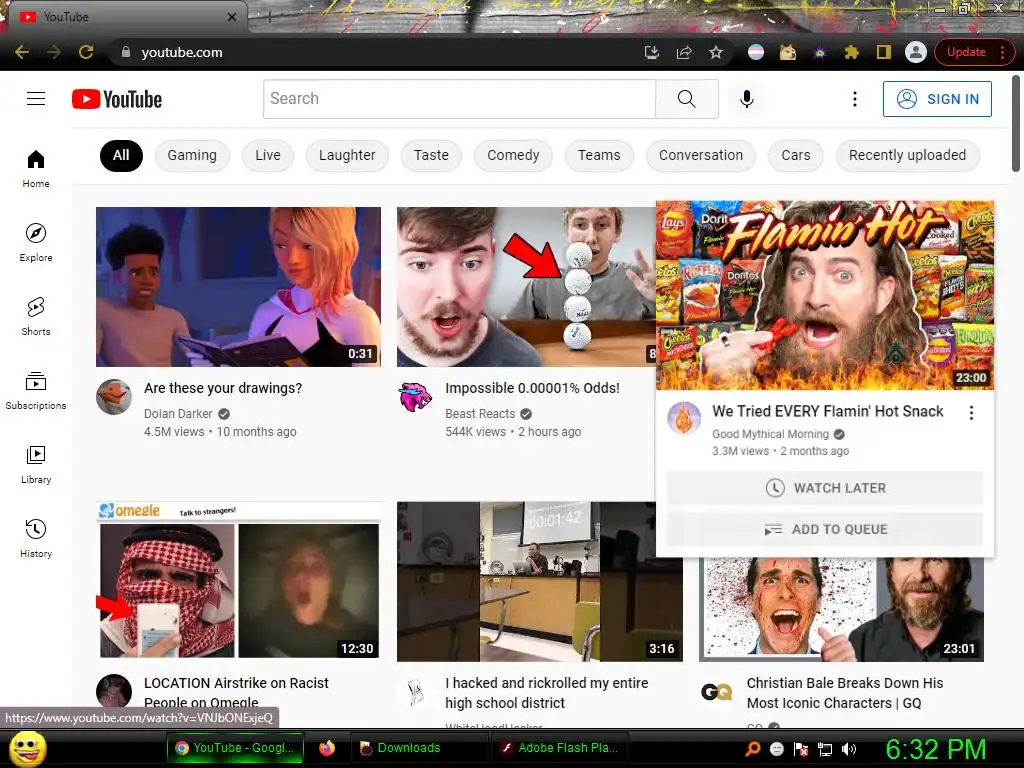Open more options for Flamin' Hot video
This screenshot has height=768, width=1024.
point(971,413)
